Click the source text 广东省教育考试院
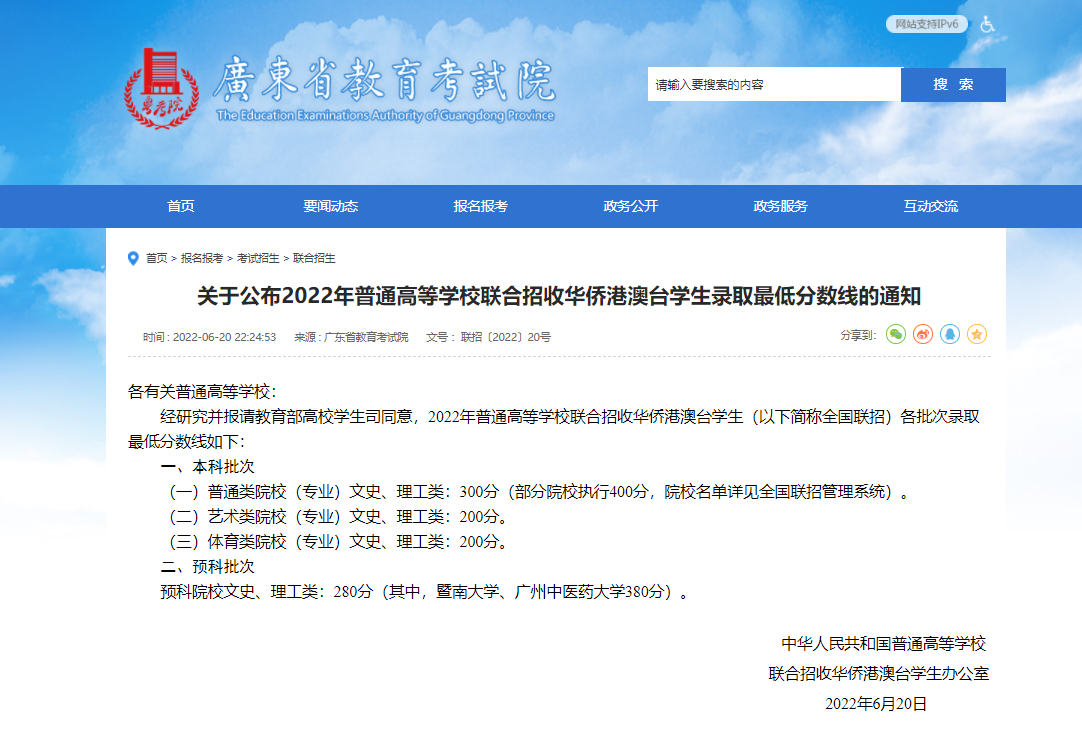 pos(366,337)
